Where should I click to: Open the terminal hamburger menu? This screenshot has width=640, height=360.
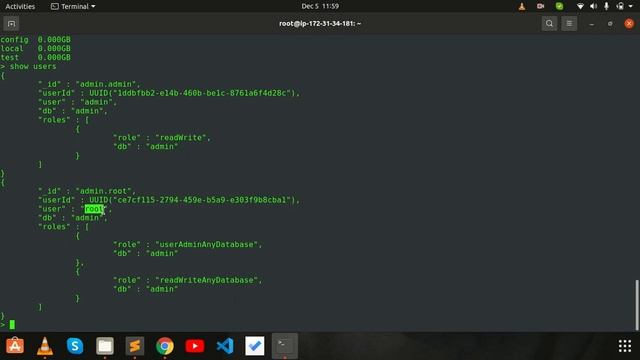[x=569, y=24]
